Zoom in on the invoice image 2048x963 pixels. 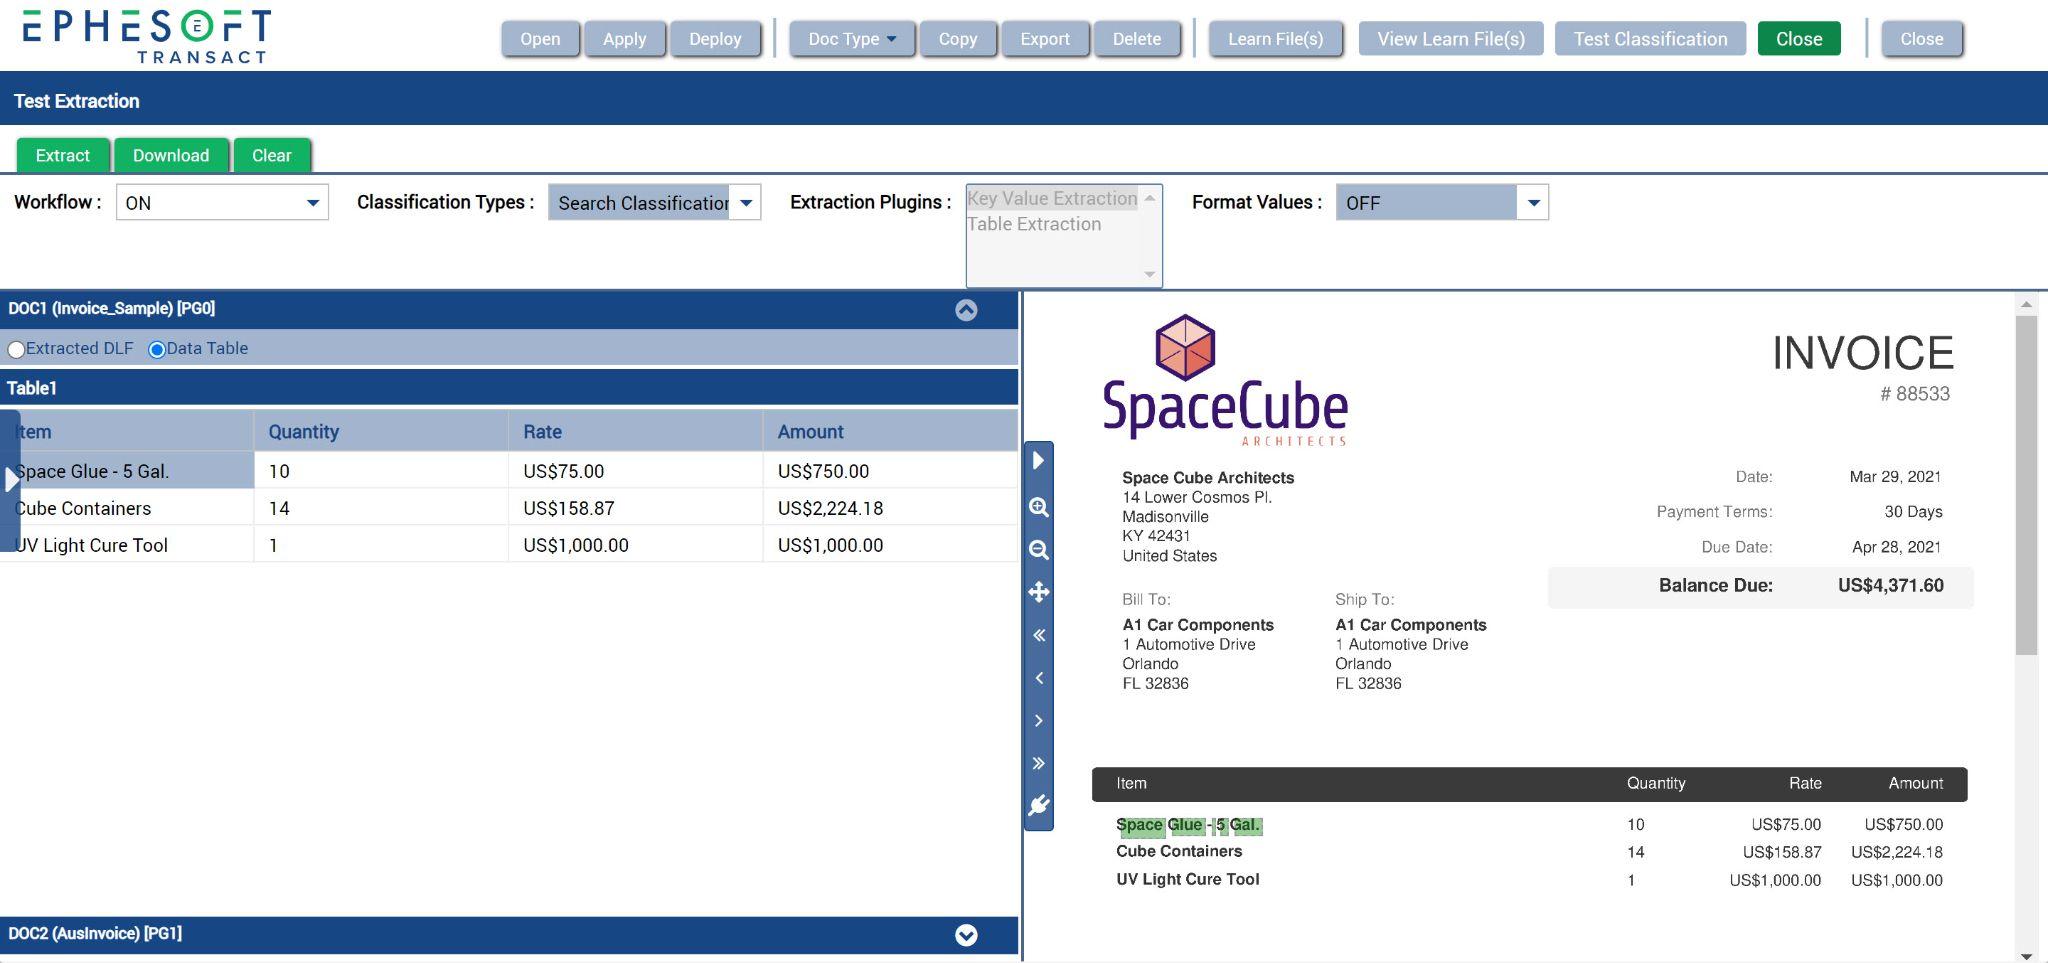[x=1039, y=507]
